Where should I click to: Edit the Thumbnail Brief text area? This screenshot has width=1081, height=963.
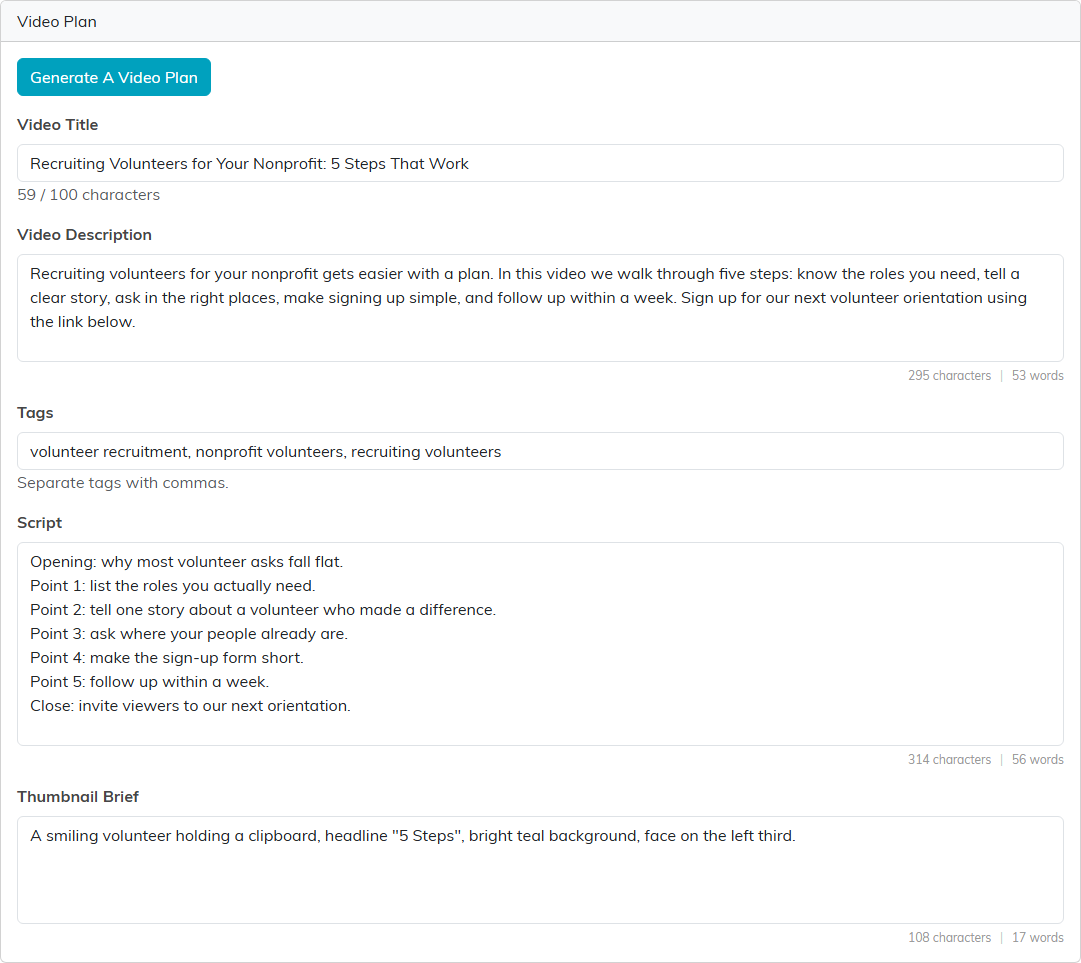[x=540, y=870]
